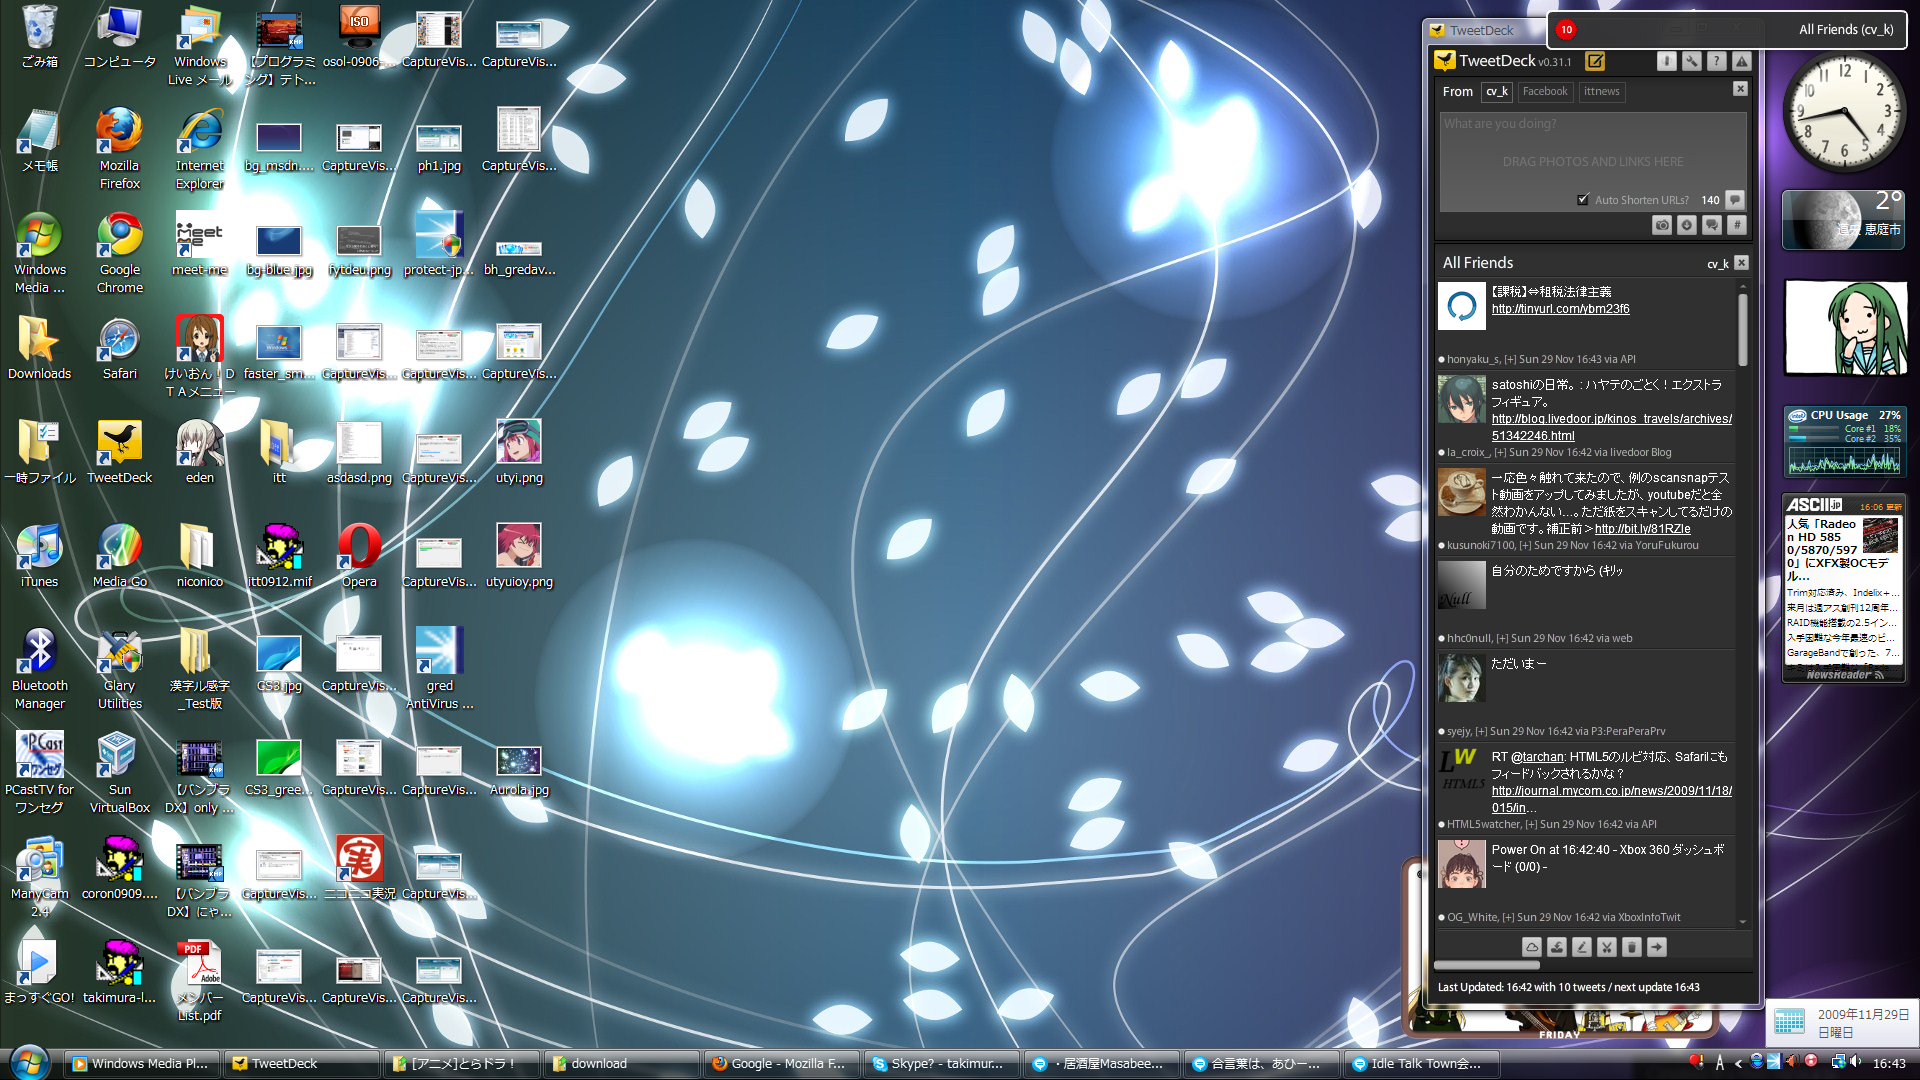Image resolution: width=1920 pixels, height=1080 pixels.
Task: Click recent conversations chat bubbles icon
Action: coord(1712,225)
